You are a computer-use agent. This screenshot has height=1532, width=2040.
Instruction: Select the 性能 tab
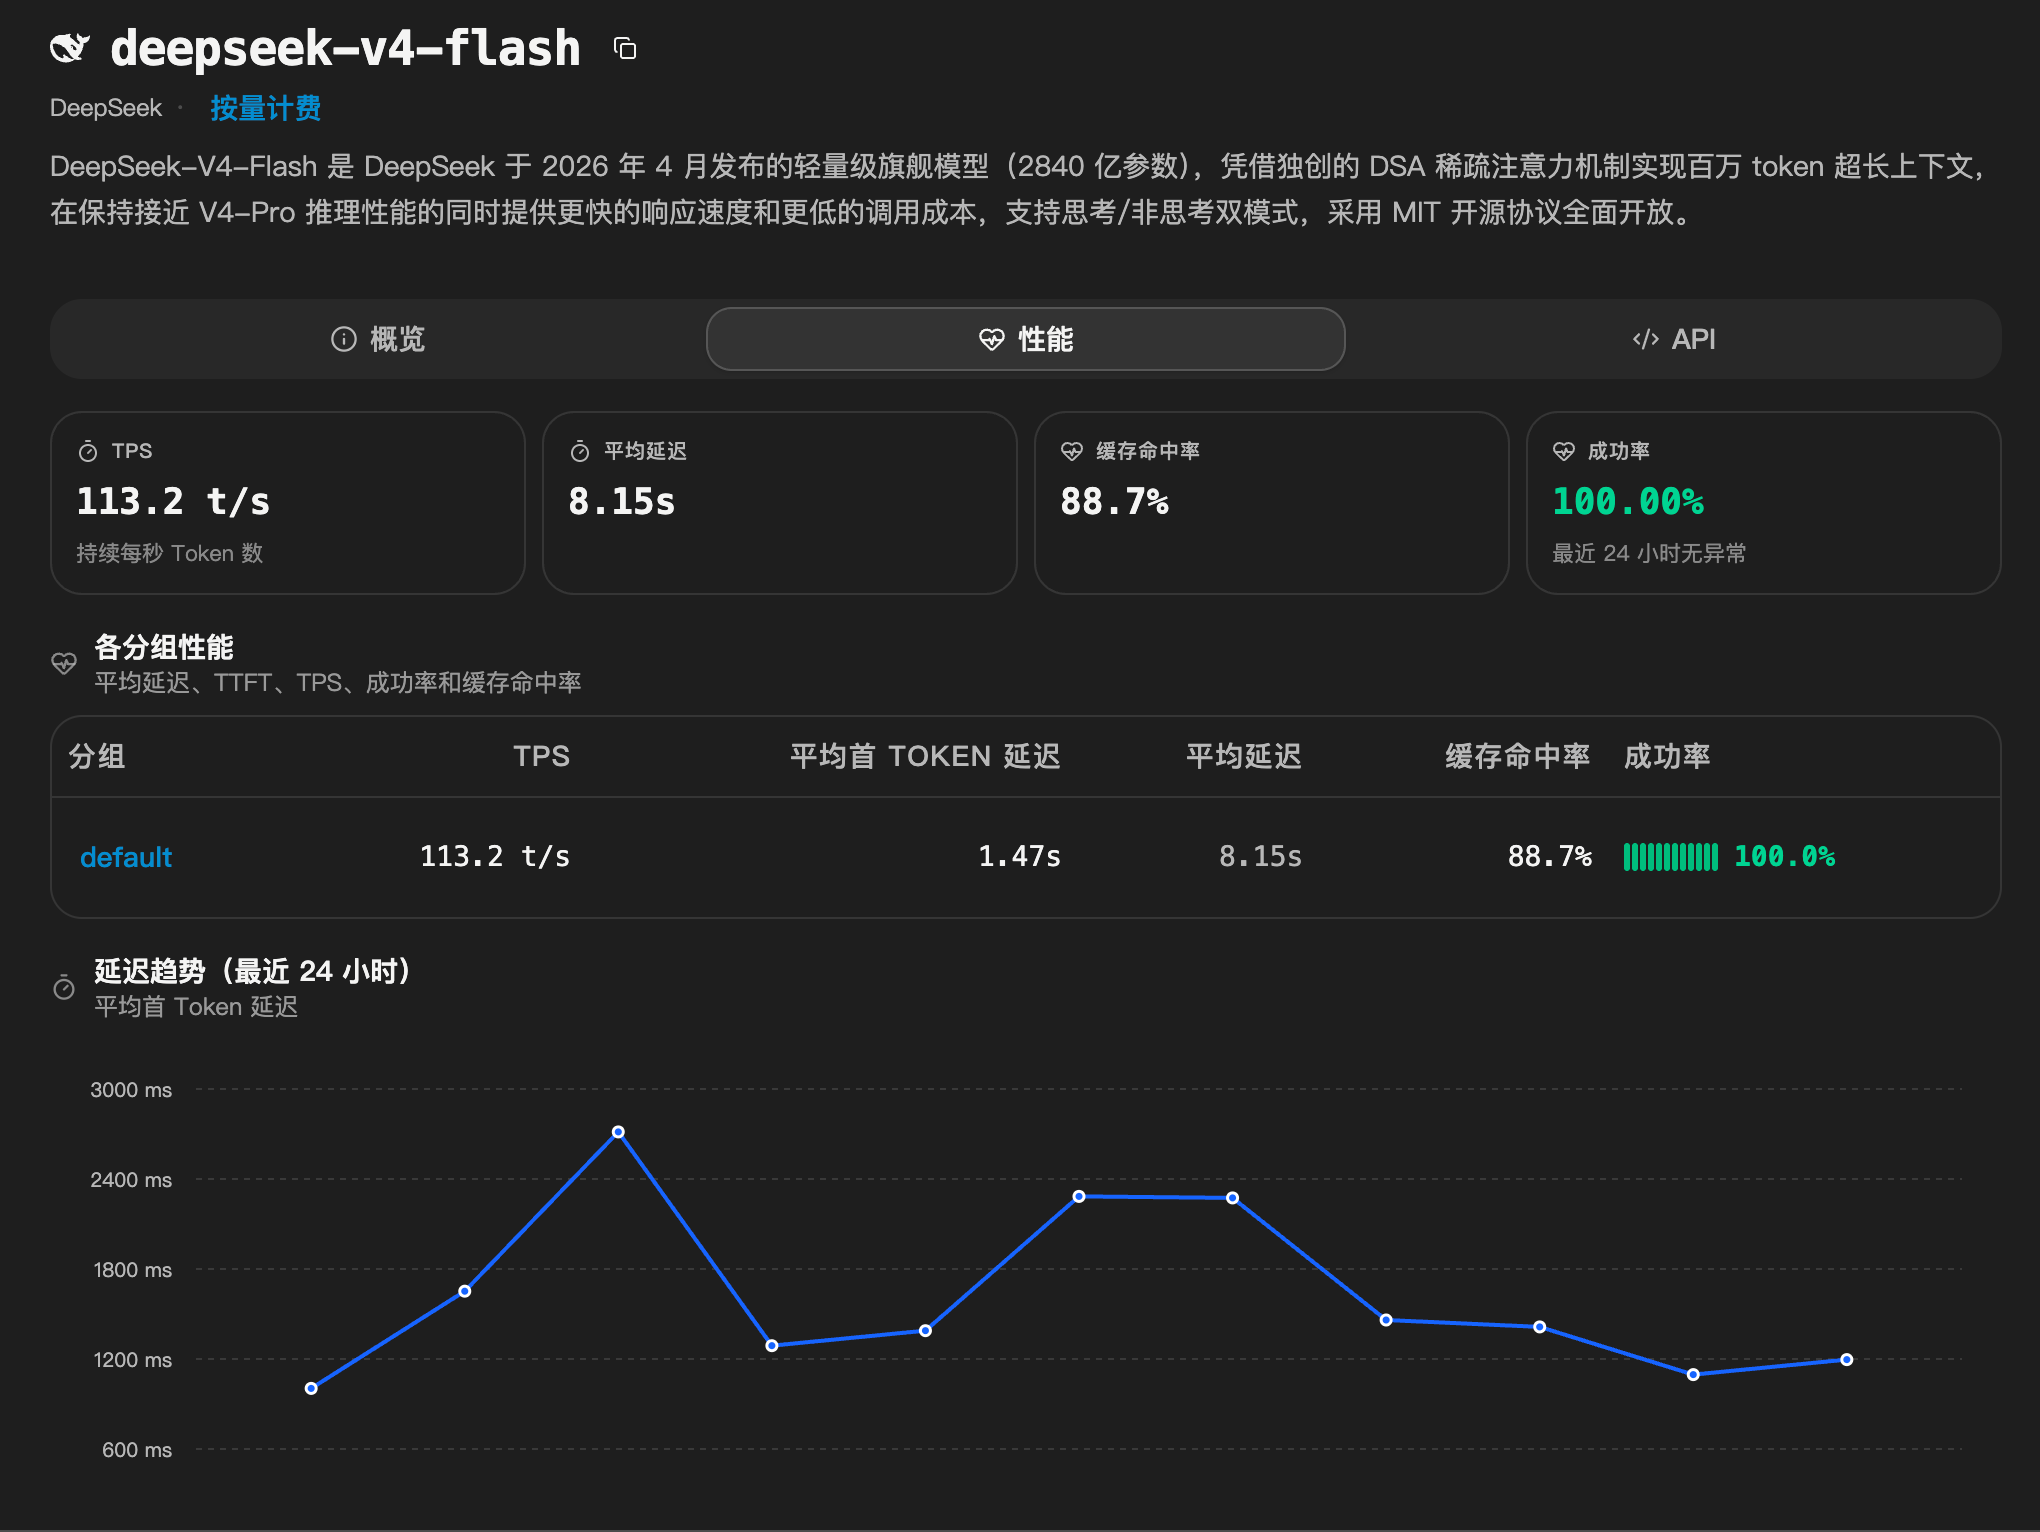click(x=1025, y=339)
